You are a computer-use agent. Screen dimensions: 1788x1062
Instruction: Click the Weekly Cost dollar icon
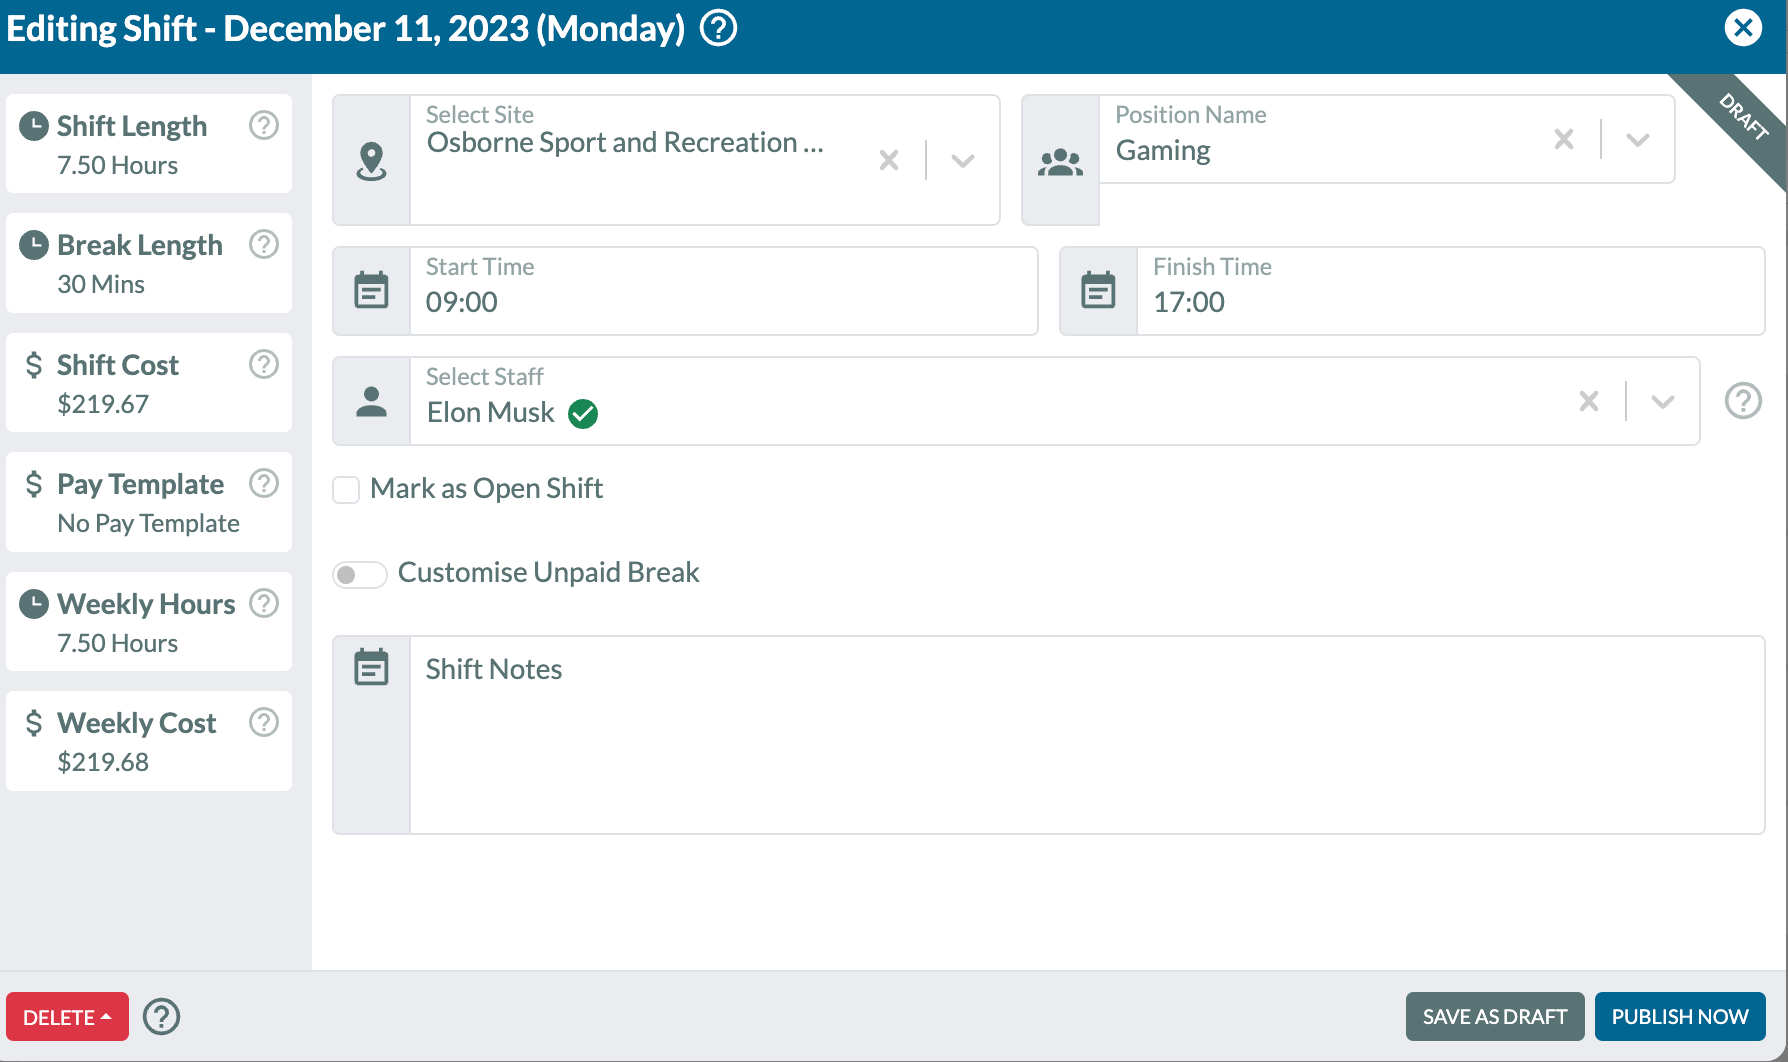[x=34, y=723]
